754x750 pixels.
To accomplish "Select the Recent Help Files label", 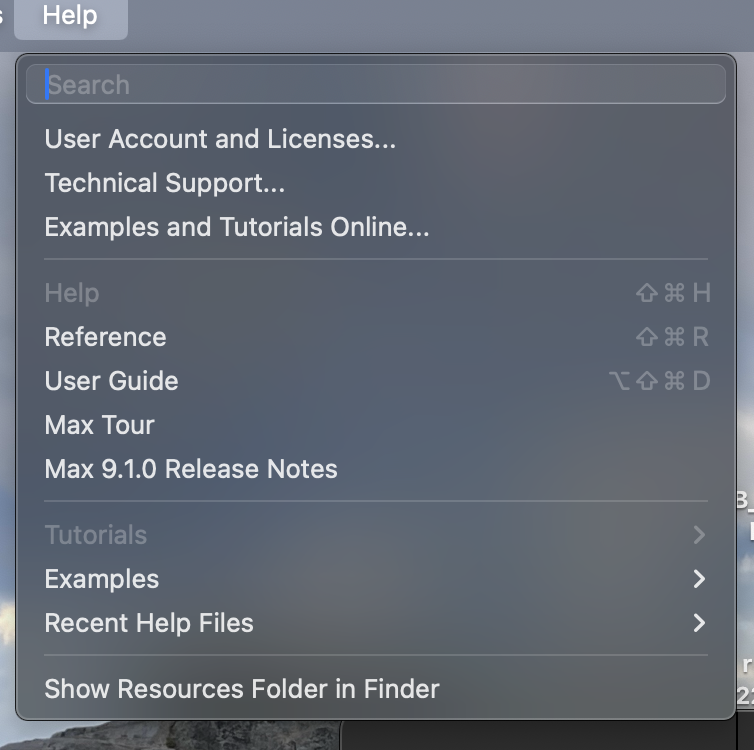I will tap(149, 623).
